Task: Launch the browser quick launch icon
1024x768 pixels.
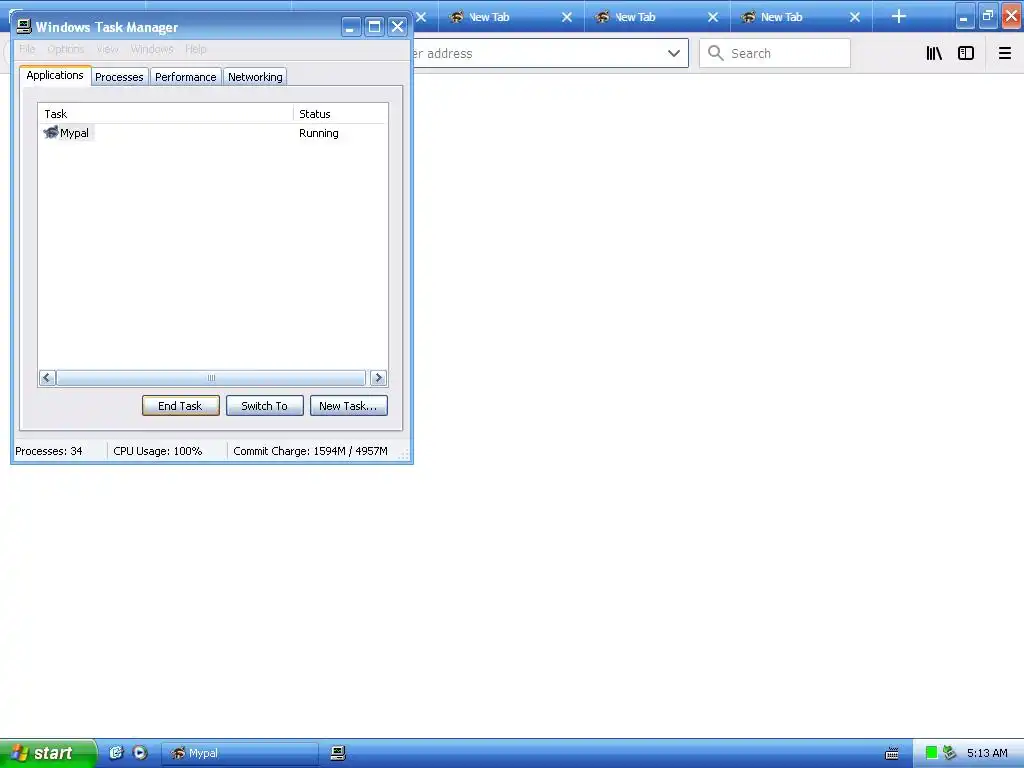Action: coord(116,753)
